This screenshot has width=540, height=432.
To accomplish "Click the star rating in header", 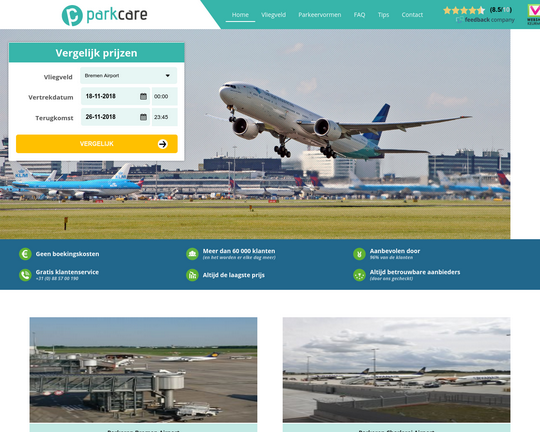I will [x=464, y=10].
